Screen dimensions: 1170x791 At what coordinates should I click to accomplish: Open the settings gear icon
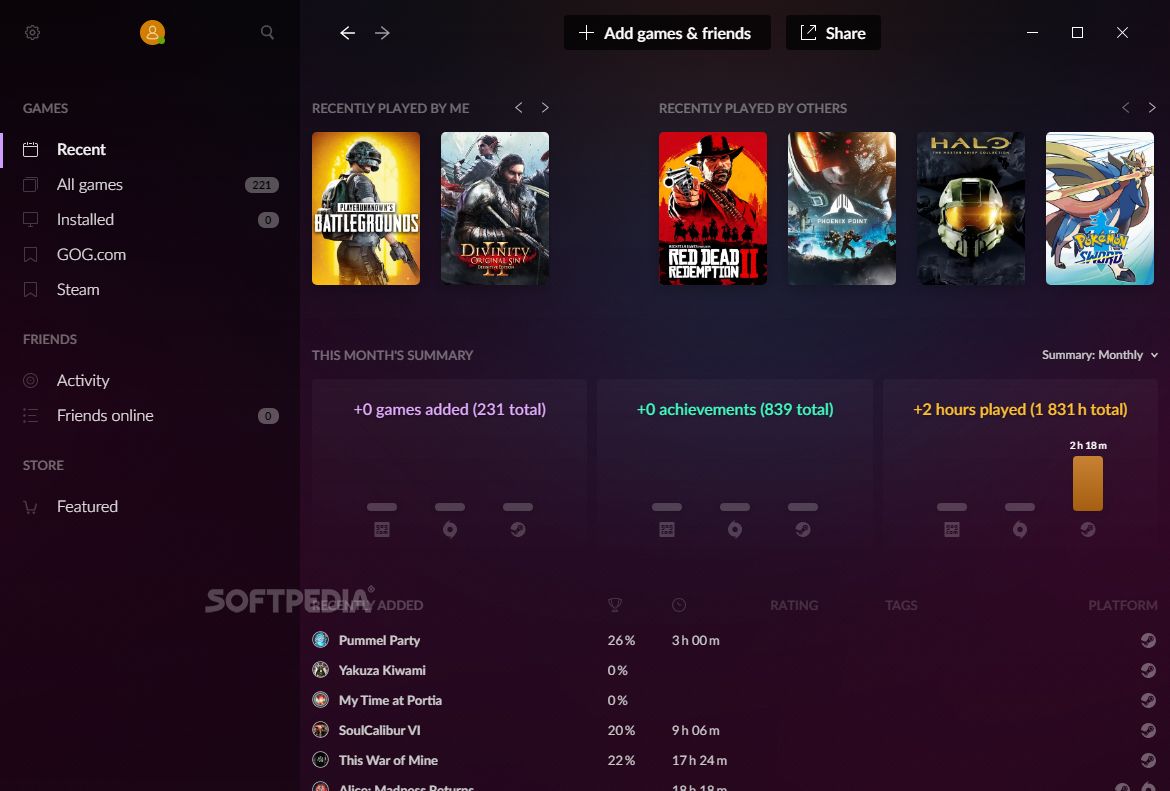tap(32, 33)
